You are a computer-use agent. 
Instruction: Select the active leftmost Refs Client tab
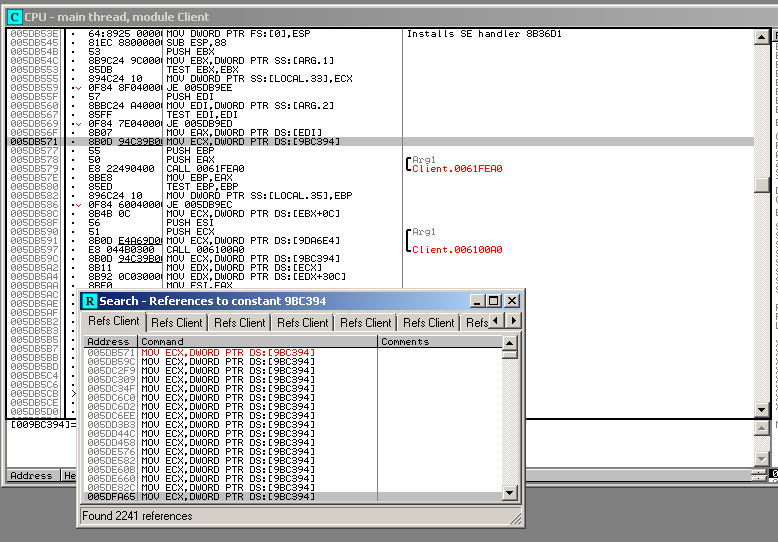click(x=114, y=321)
